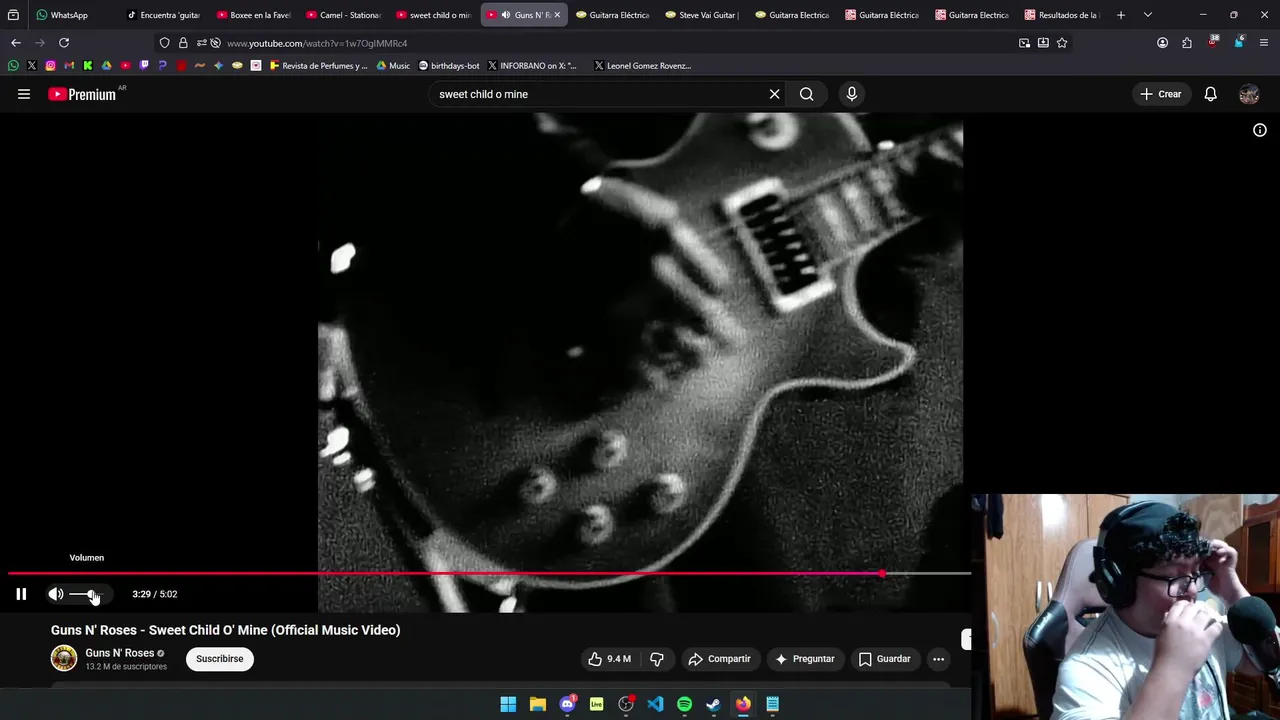Open the tracking protection shield icon
This screenshot has width=1280, height=720.
click(164, 43)
